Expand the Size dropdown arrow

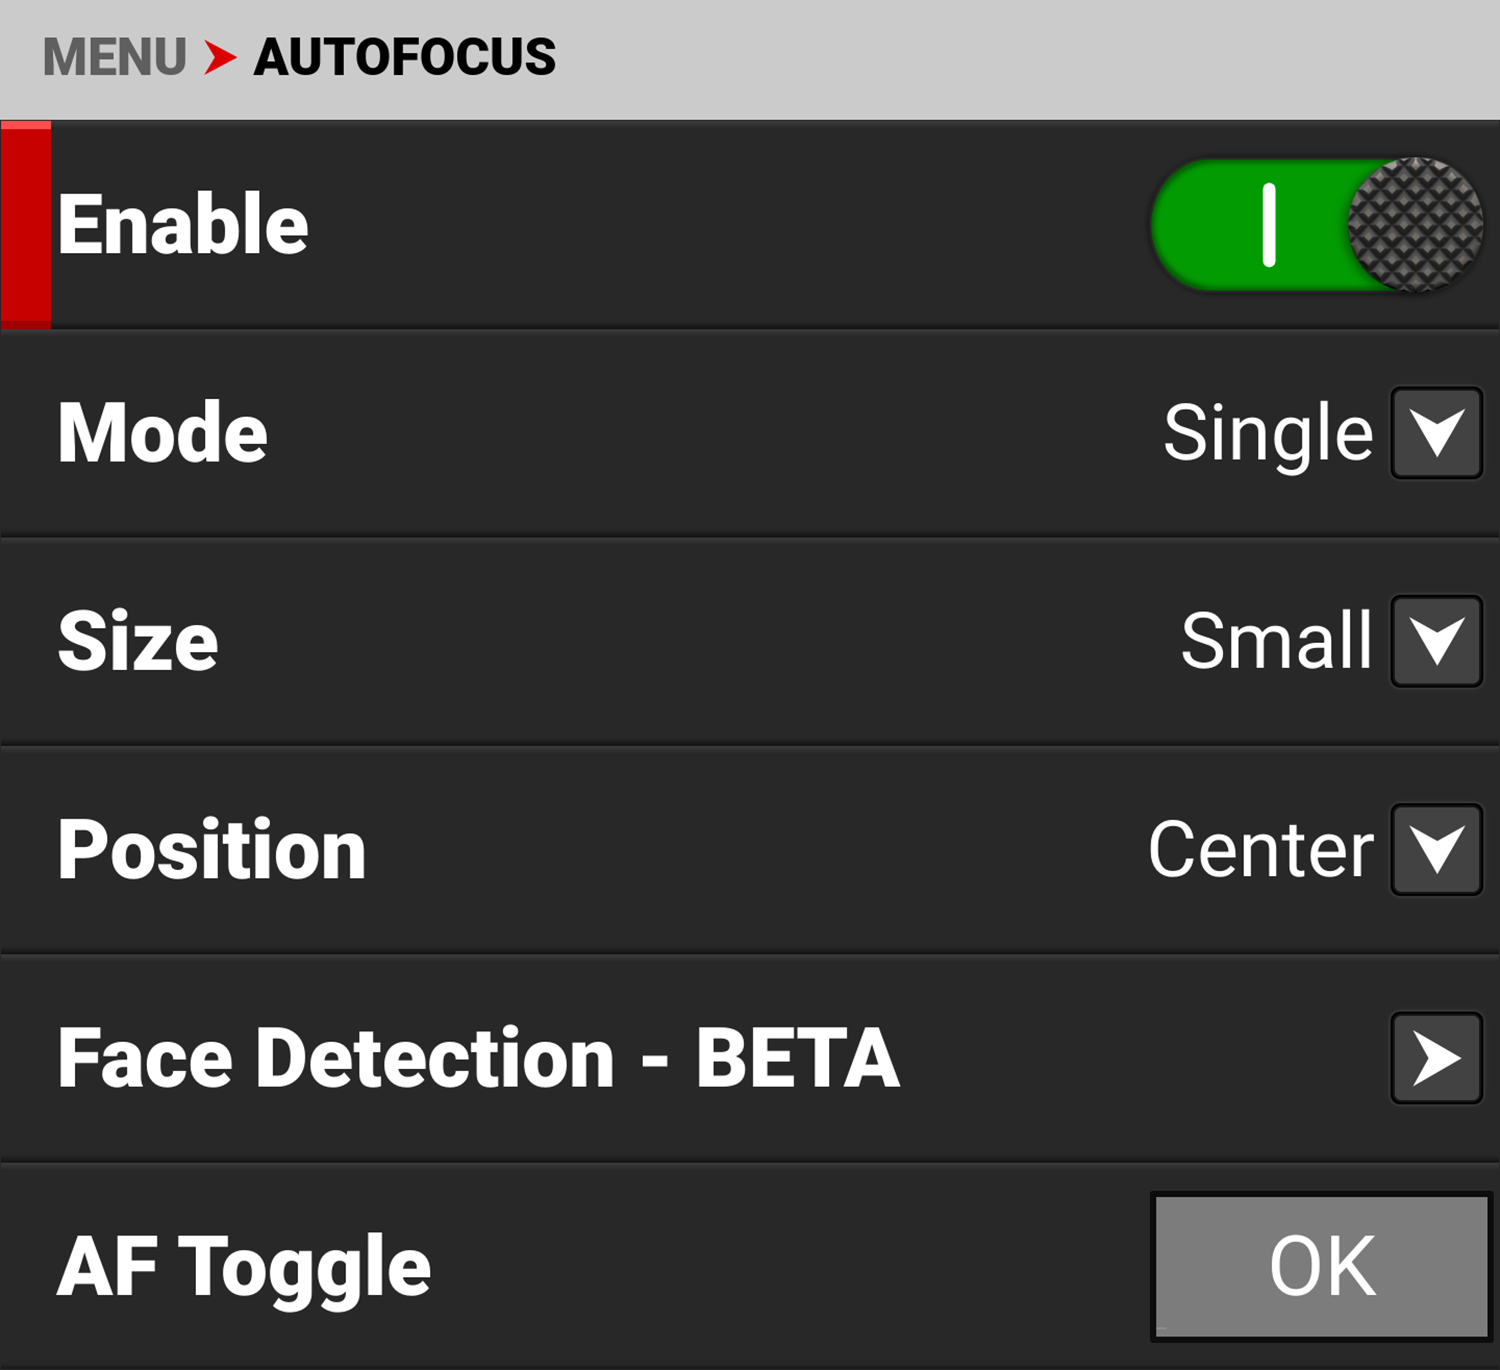click(1437, 641)
